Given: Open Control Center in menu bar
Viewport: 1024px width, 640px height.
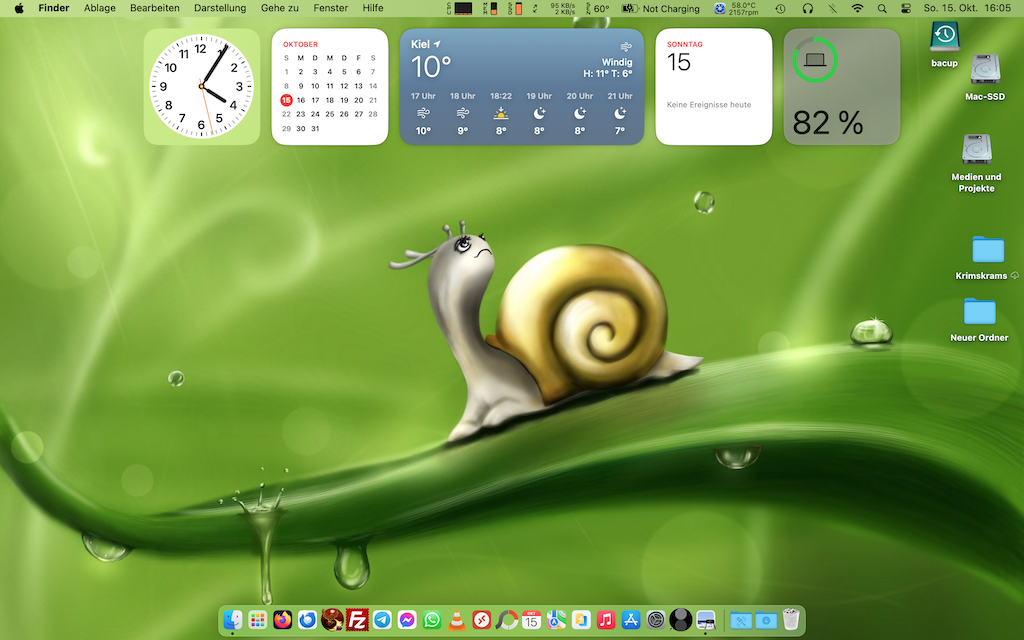Looking at the screenshot, I should point(906,8).
